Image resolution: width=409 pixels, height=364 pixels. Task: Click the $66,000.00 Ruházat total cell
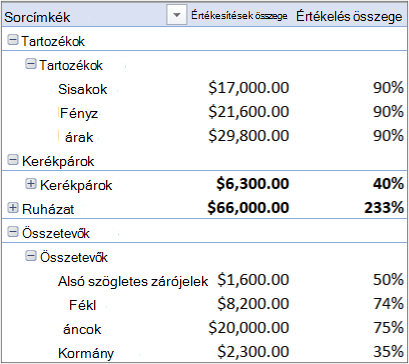248,208
